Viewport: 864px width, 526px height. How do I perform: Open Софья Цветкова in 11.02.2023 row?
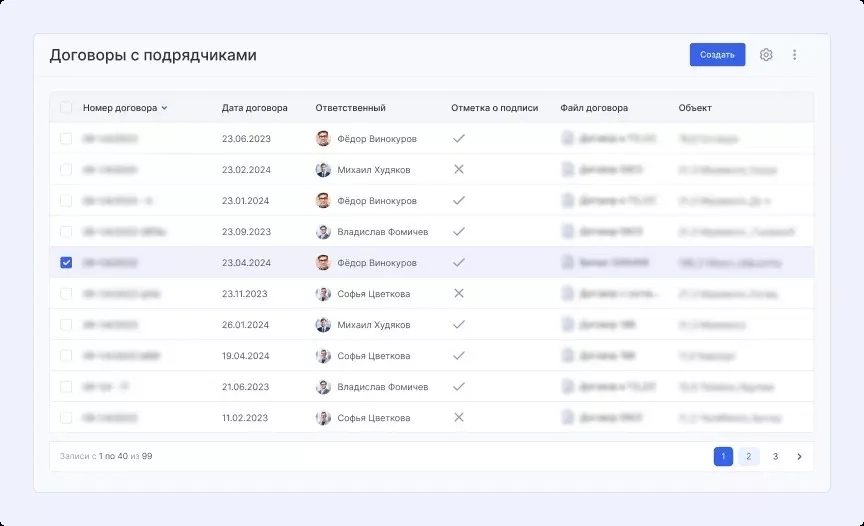[x=373, y=418]
